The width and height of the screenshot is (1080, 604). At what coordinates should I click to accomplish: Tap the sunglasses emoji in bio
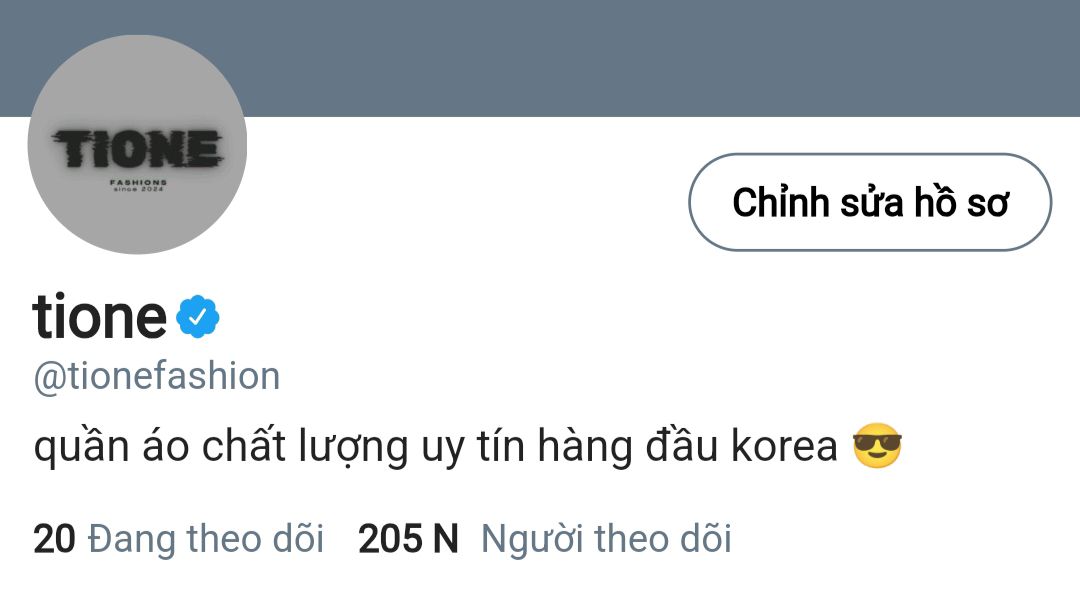click(x=877, y=446)
